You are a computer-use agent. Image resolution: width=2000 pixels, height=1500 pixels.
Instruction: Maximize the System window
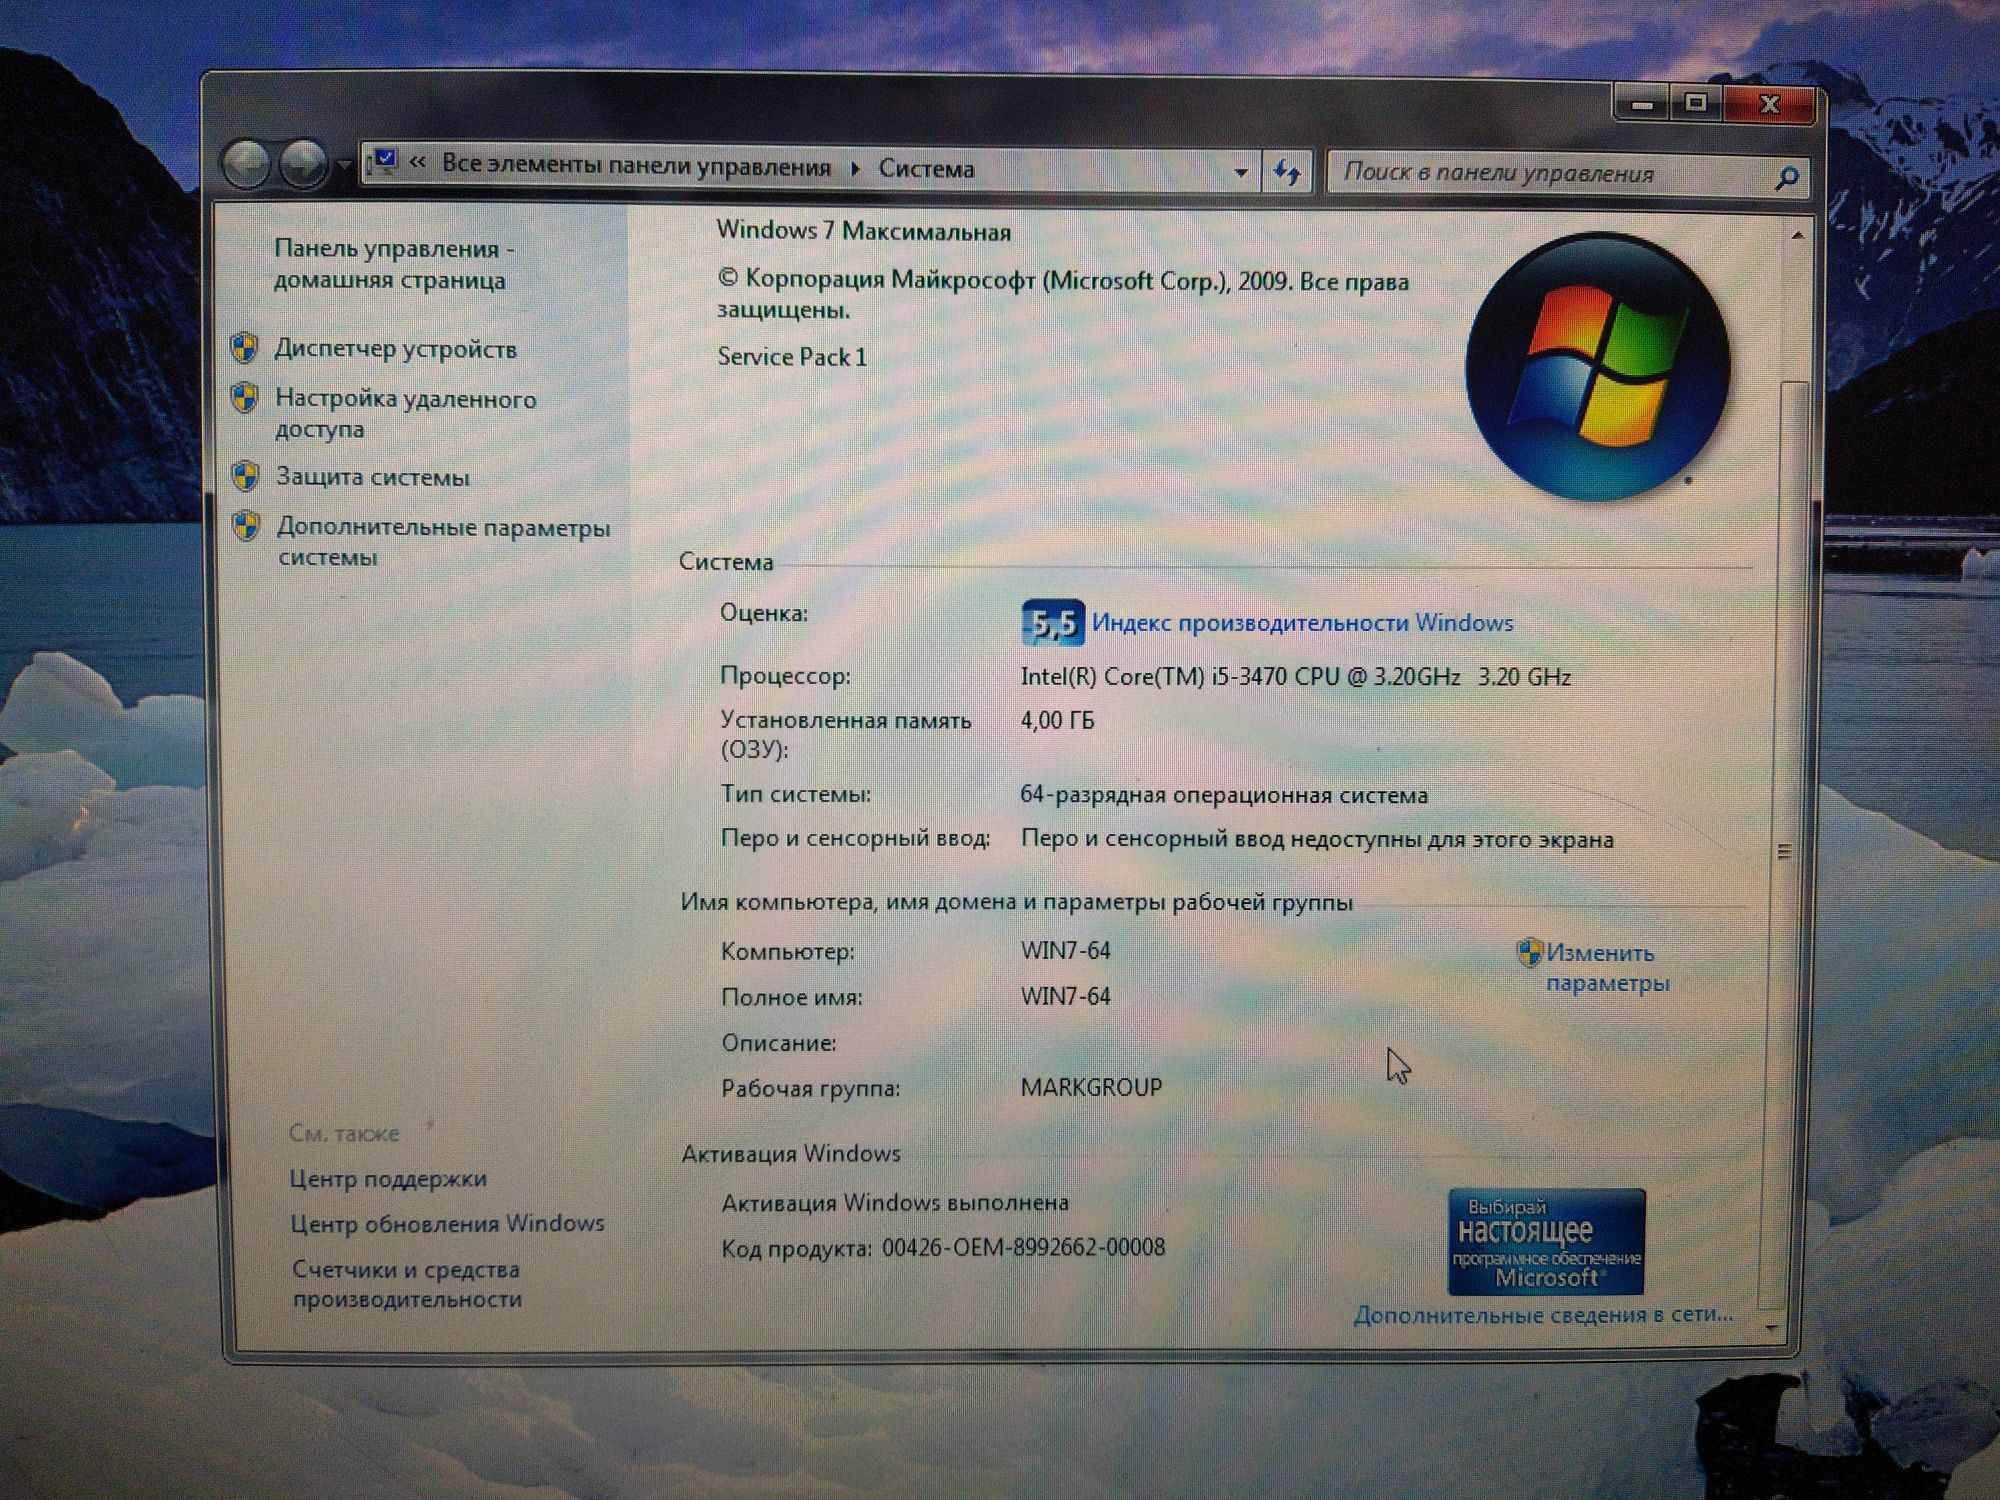1696,103
